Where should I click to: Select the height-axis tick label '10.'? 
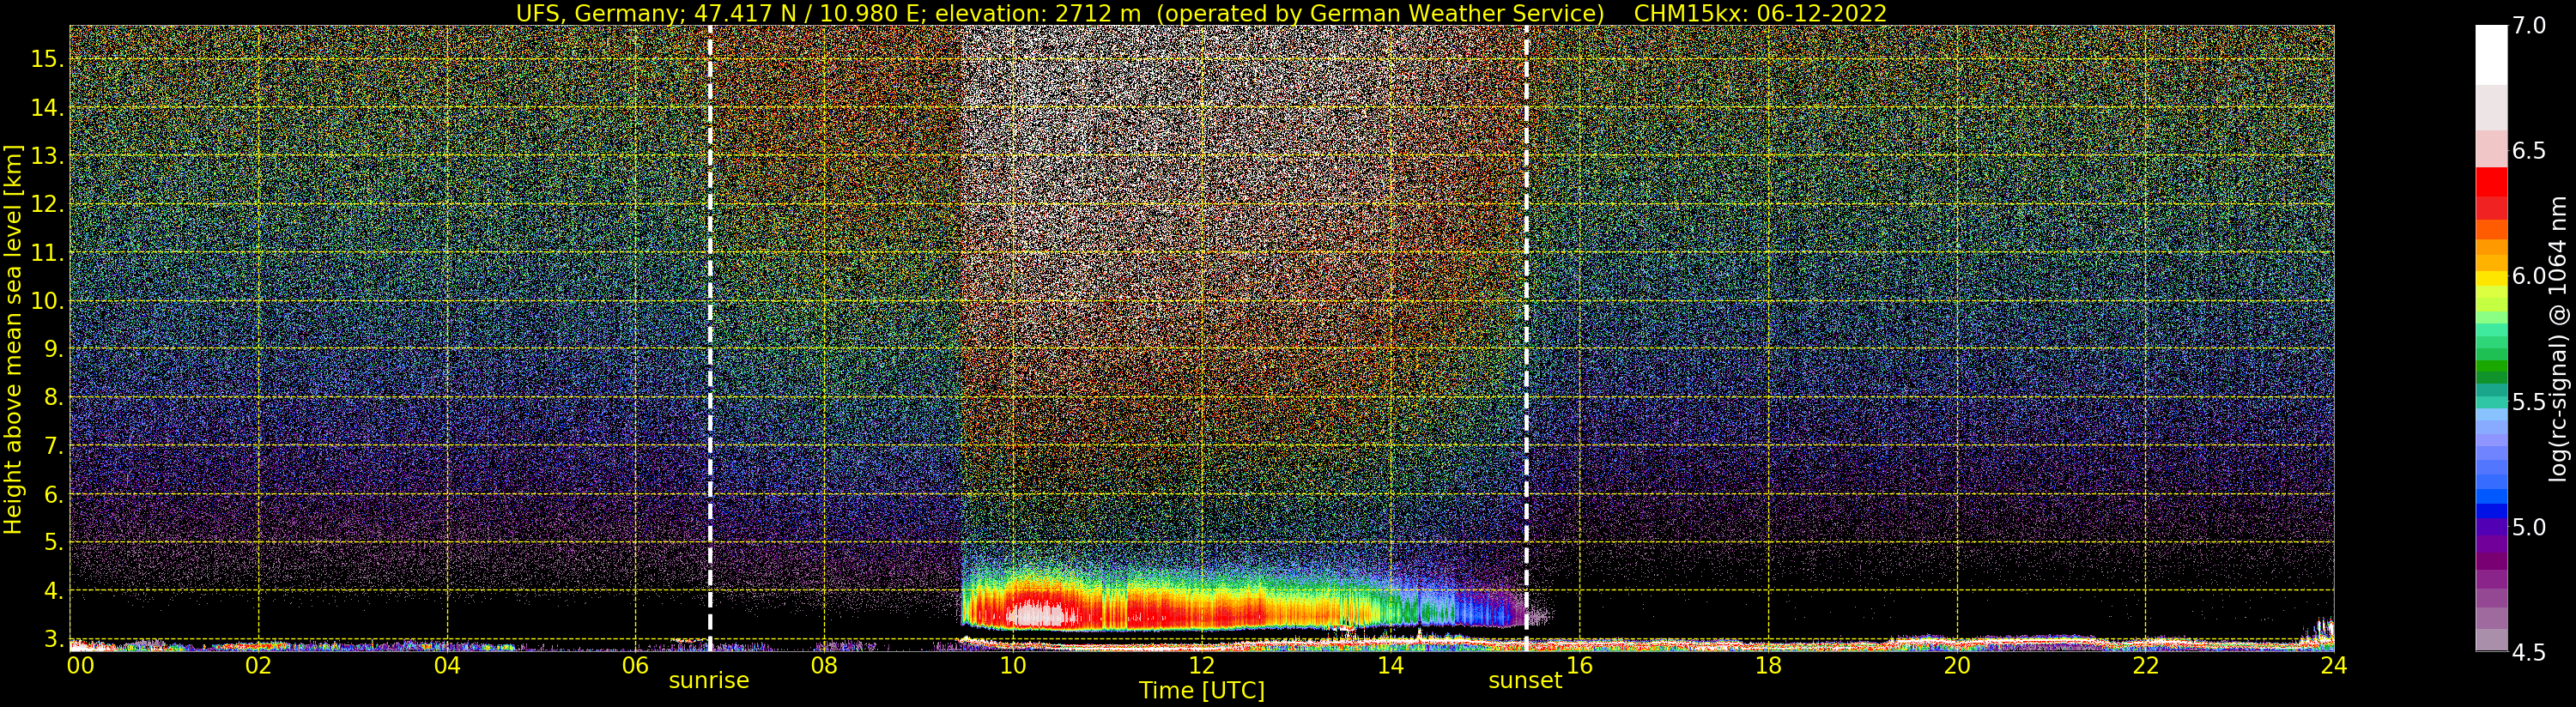47,301
